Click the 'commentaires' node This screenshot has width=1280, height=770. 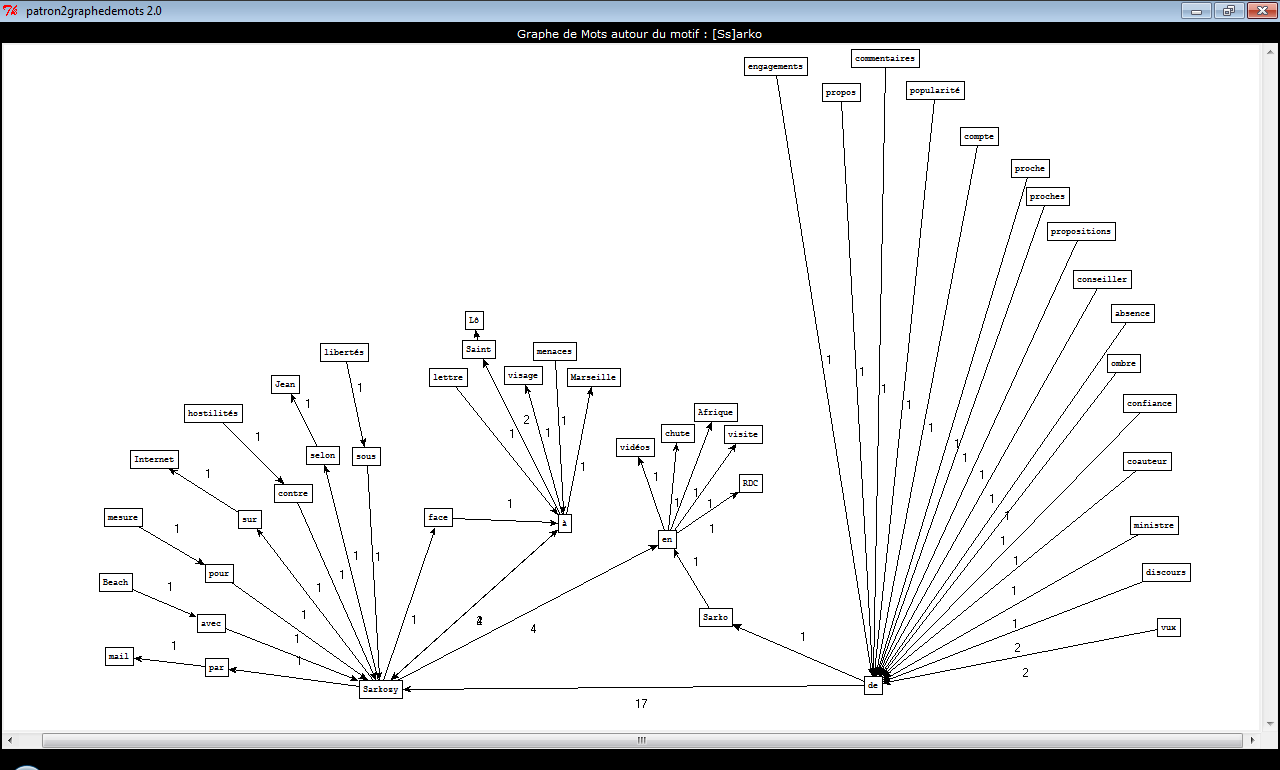(x=885, y=58)
